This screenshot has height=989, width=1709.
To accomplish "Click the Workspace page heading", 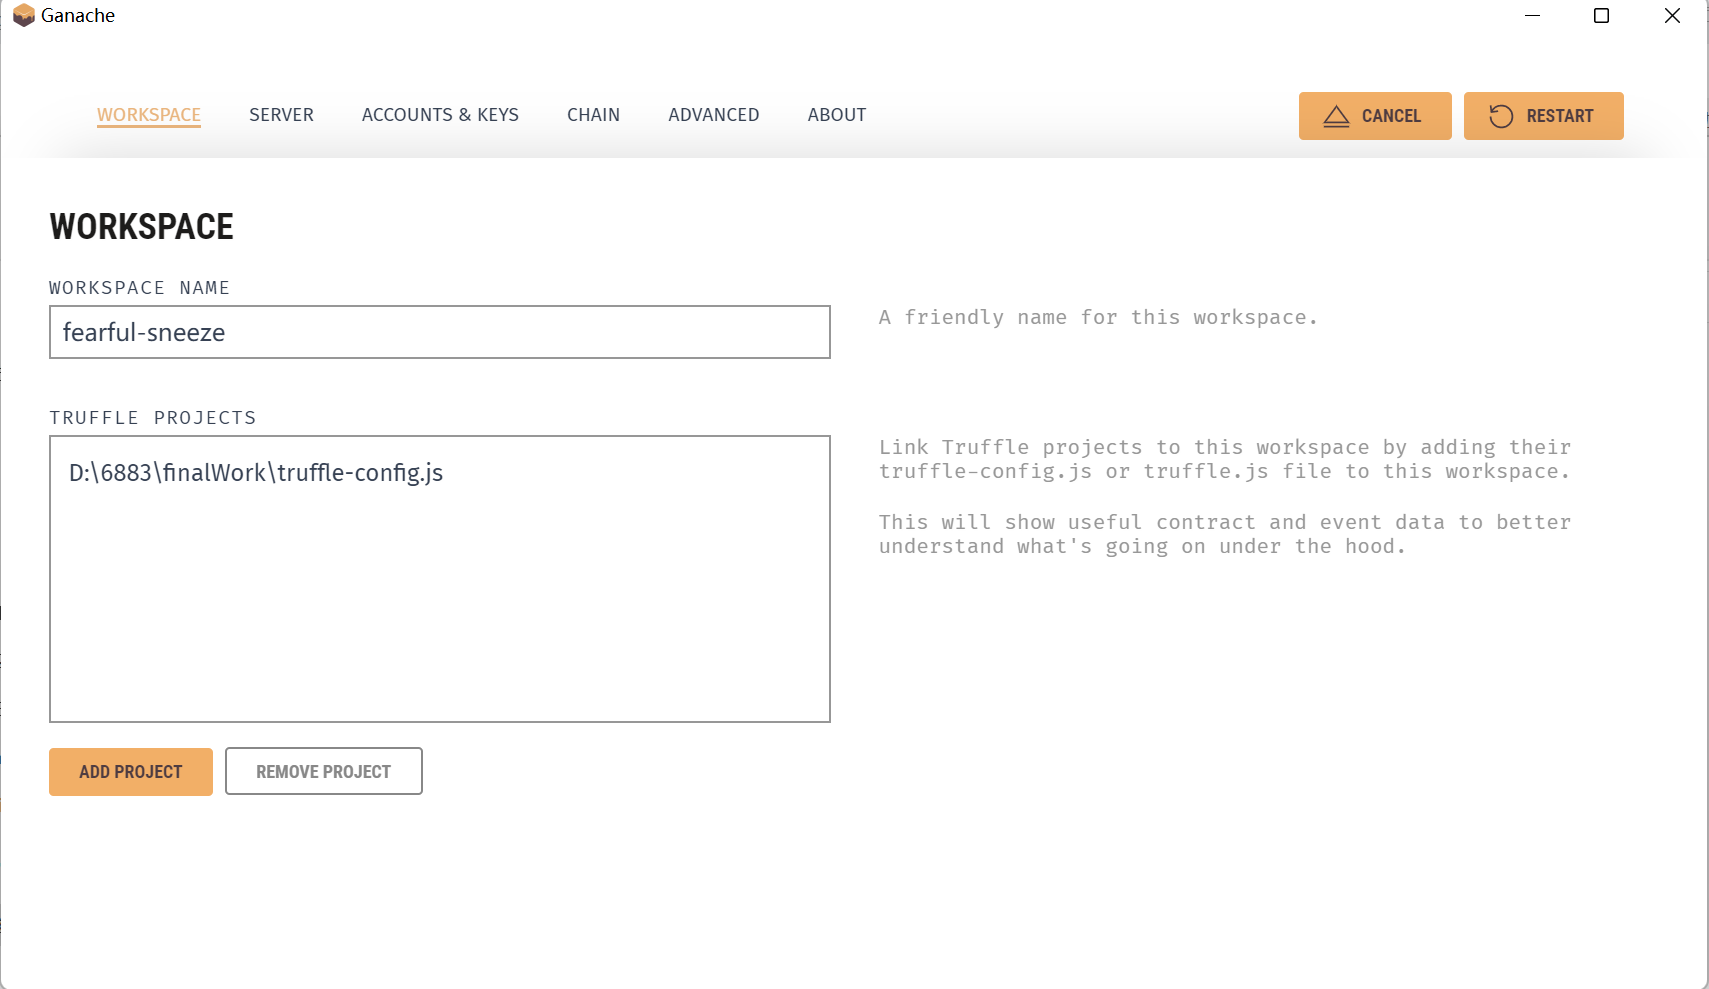I will pyautogui.click(x=141, y=227).
